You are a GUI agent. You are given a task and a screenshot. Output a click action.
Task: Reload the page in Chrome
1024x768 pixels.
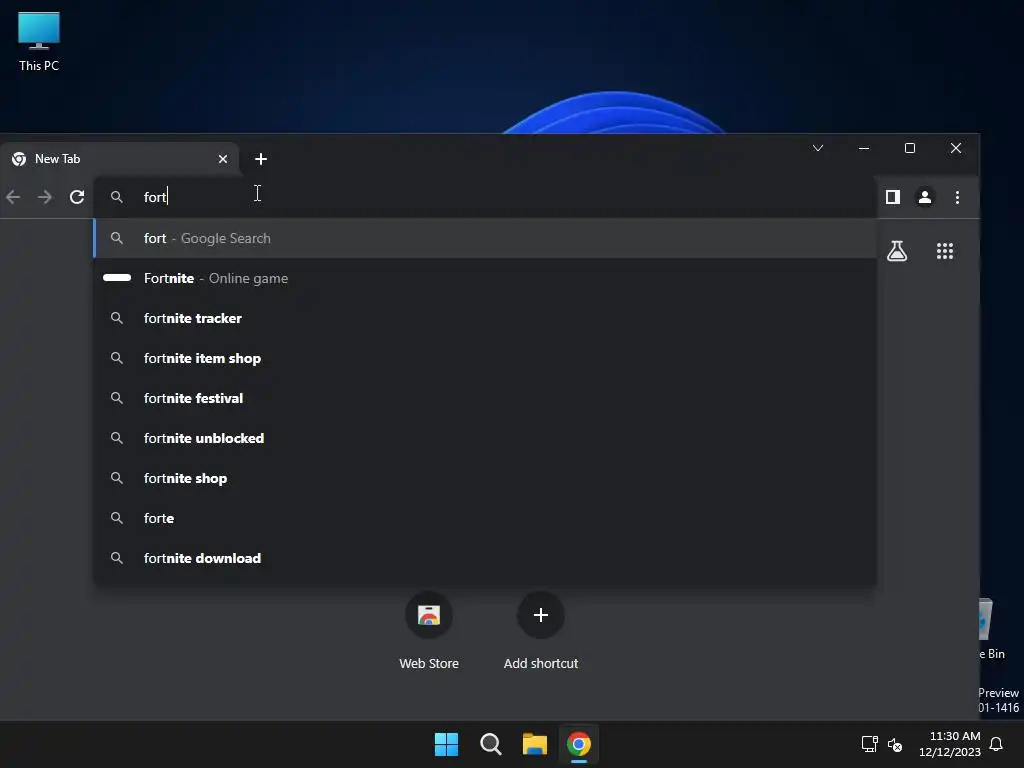pyautogui.click(x=77, y=197)
